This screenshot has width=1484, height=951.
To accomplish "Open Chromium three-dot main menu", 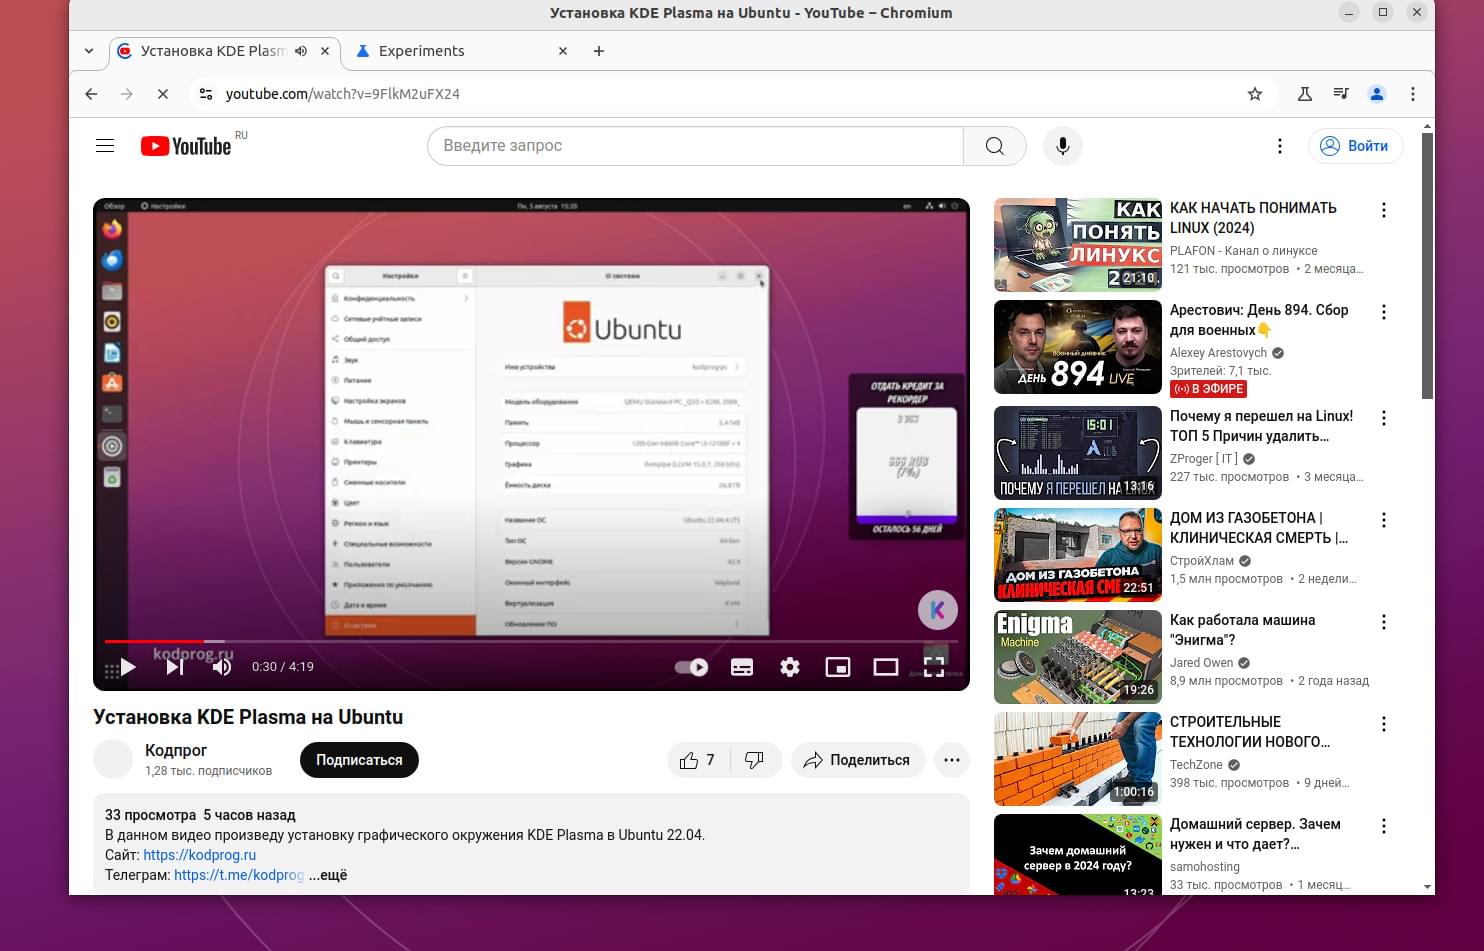I will click(x=1413, y=94).
